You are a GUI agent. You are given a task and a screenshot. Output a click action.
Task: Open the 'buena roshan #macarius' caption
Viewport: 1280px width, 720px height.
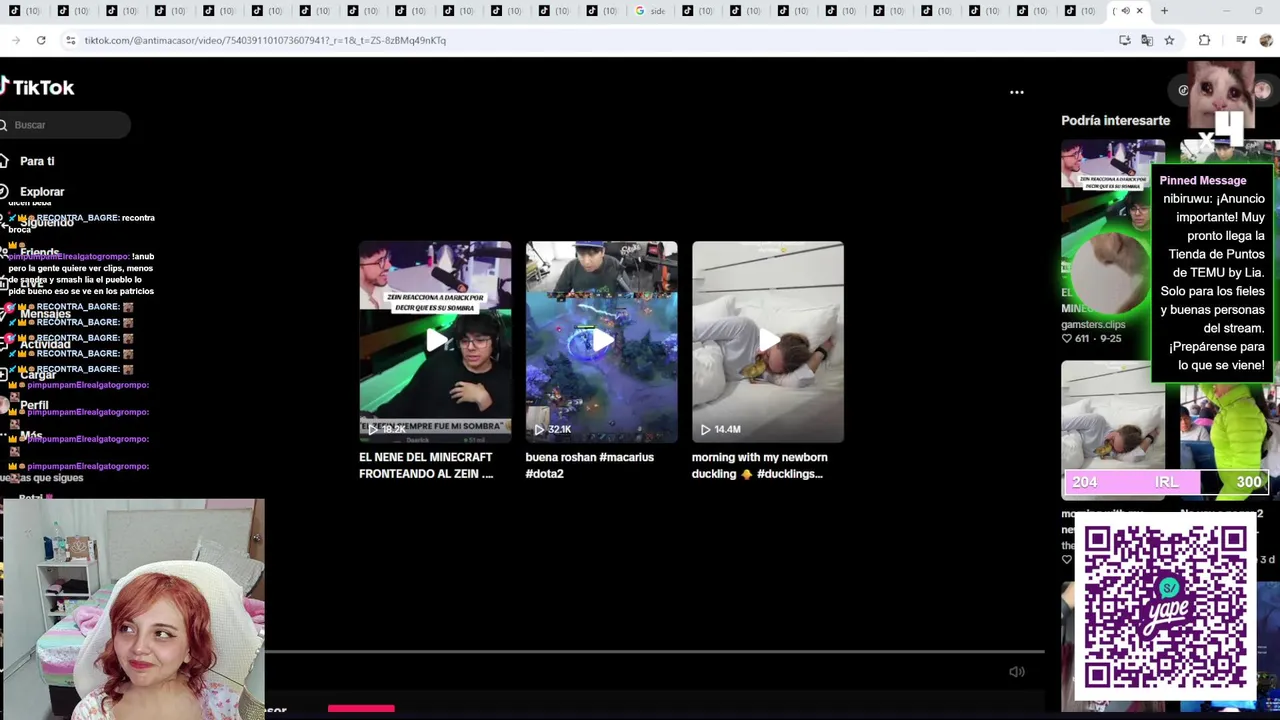click(590, 465)
